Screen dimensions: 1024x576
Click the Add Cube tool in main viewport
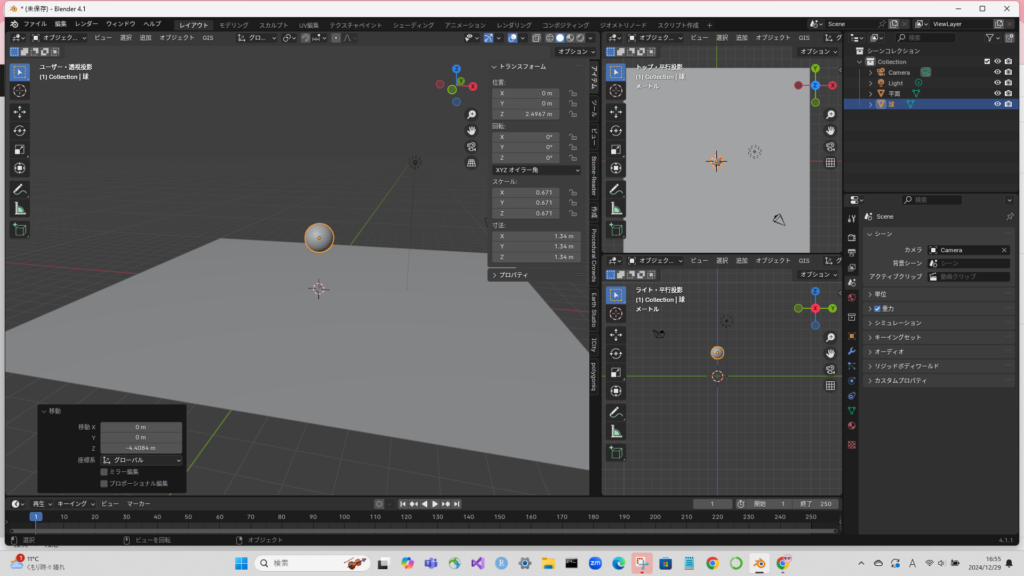click(20, 229)
